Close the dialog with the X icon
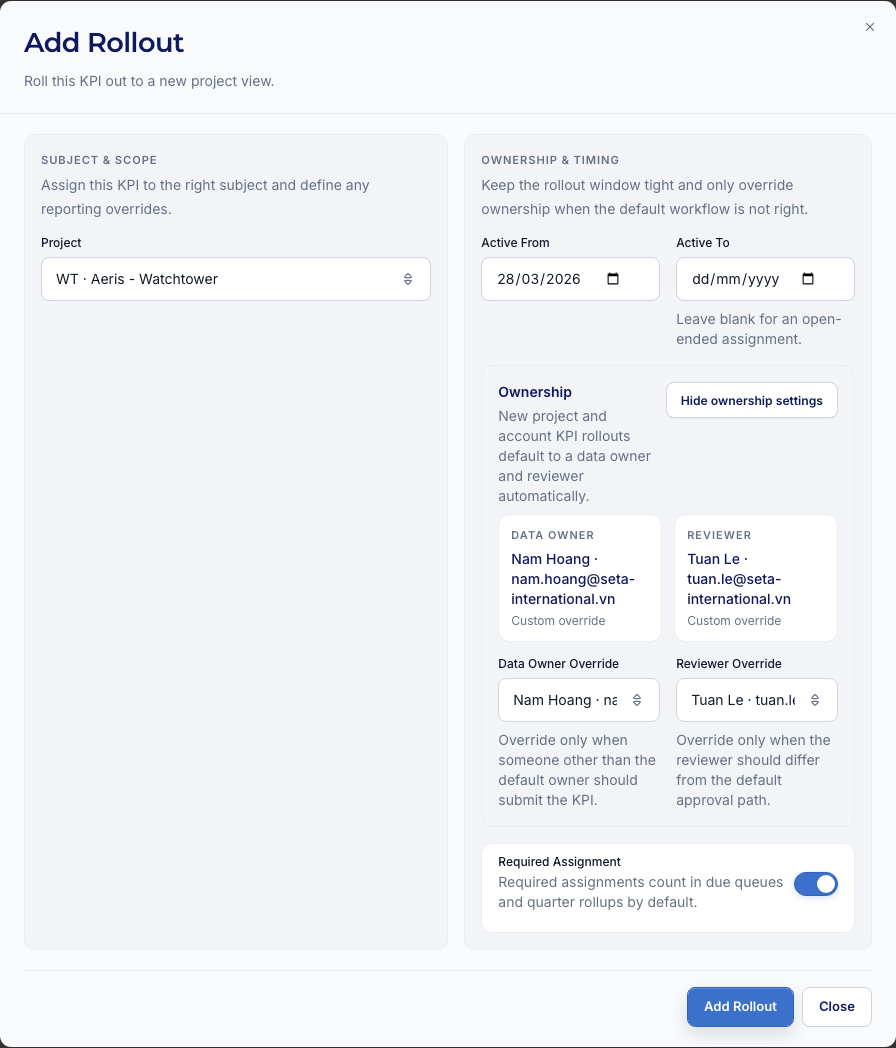The image size is (896, 1048). pyautogui.click(x=870, y=27)
